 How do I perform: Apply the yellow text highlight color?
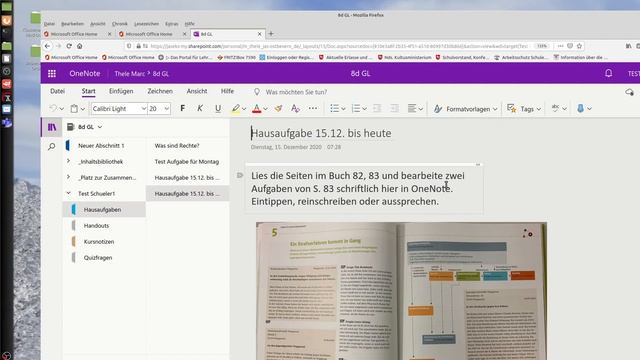pyautogui.click(x=236, y=109)
